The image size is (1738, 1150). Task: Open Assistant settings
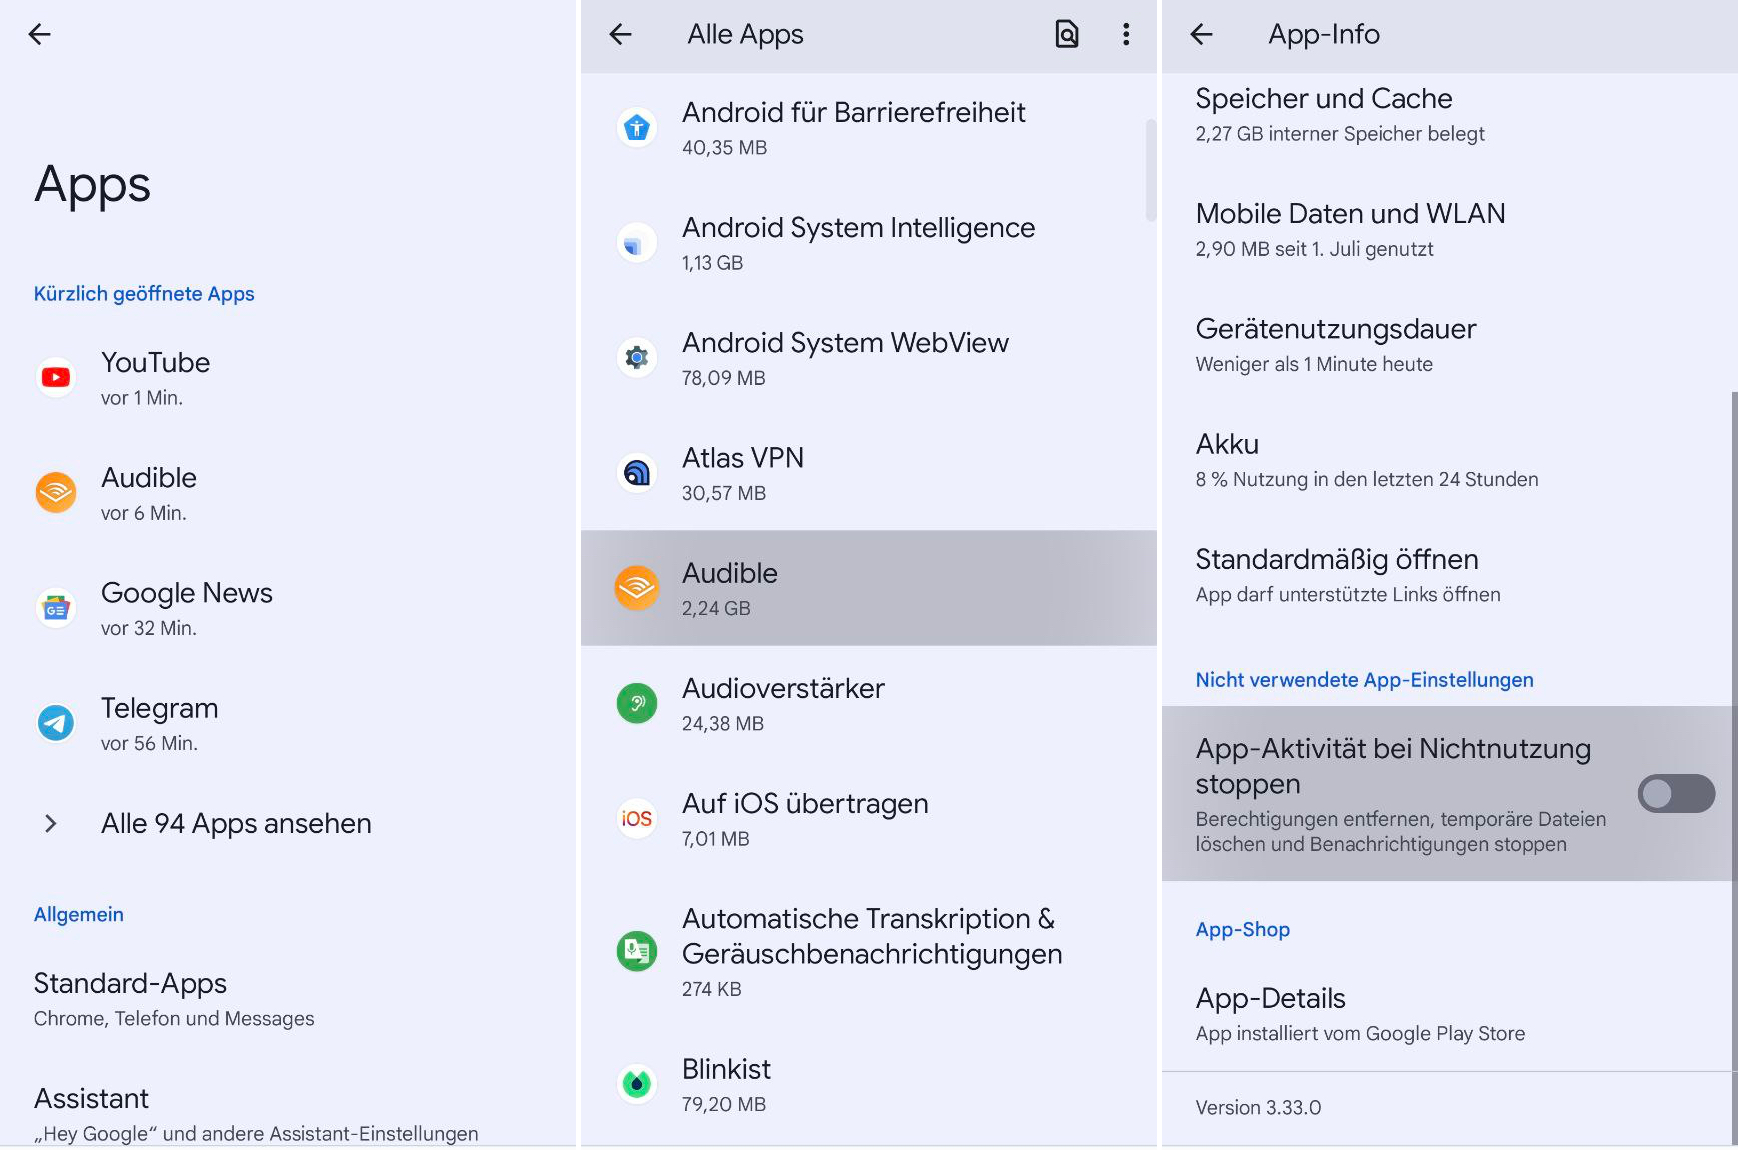[289, 1114]
